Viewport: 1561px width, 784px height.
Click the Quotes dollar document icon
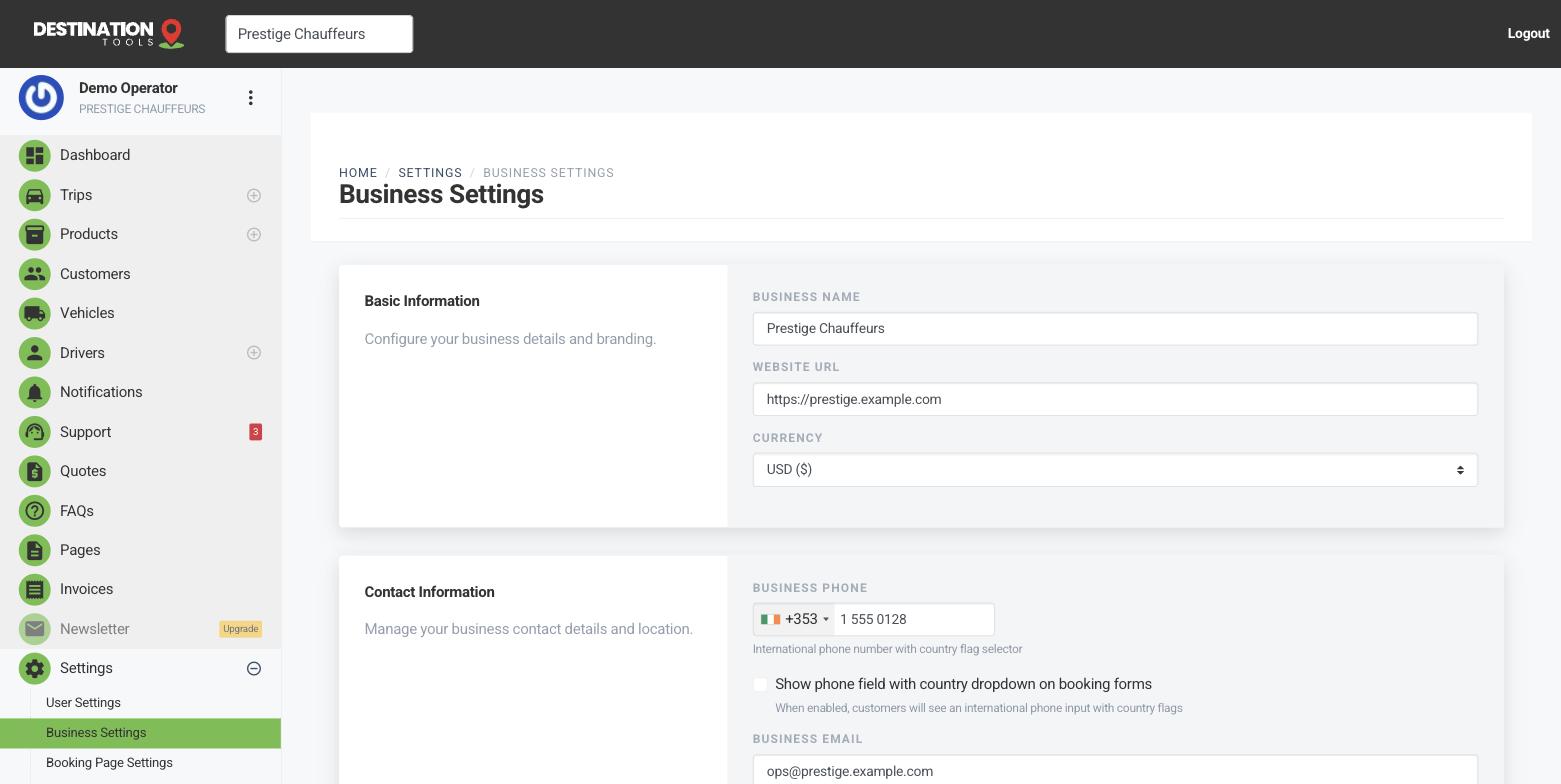(x=34, y=471)
